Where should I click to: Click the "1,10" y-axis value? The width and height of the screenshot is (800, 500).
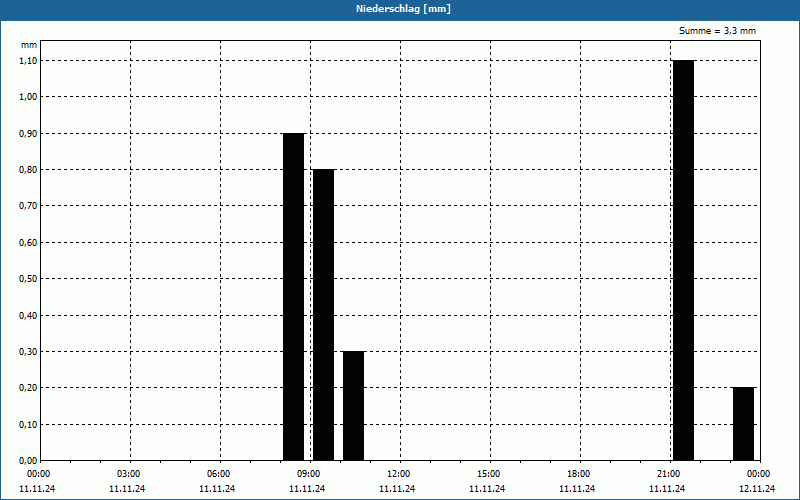28,60
